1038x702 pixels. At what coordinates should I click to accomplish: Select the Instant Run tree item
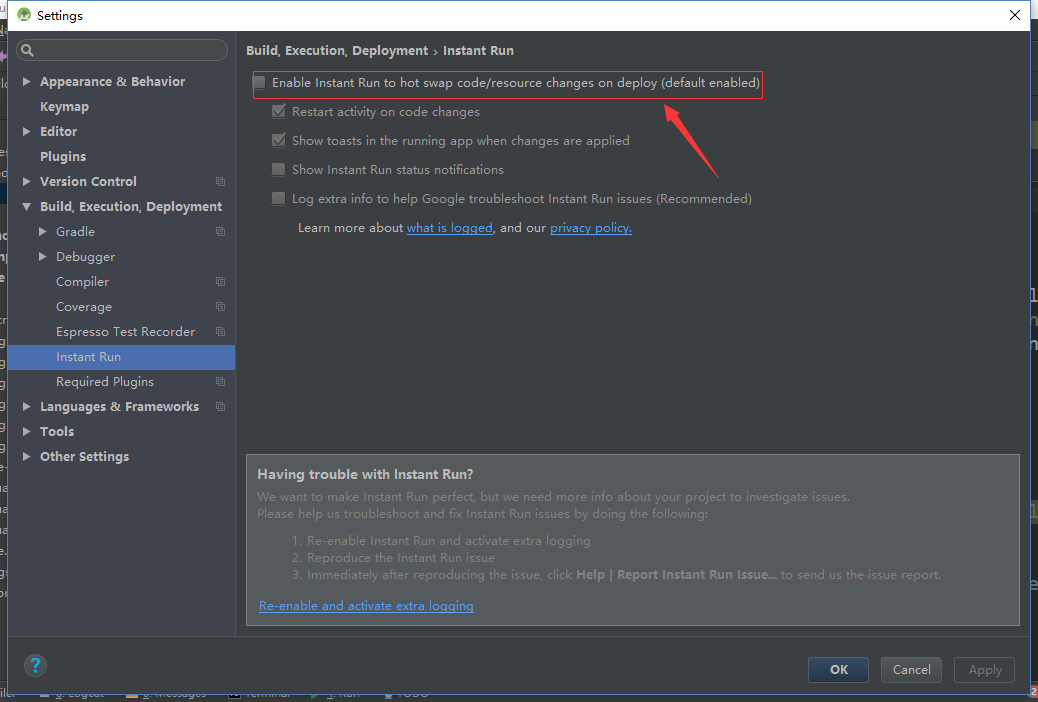[122, 357]
